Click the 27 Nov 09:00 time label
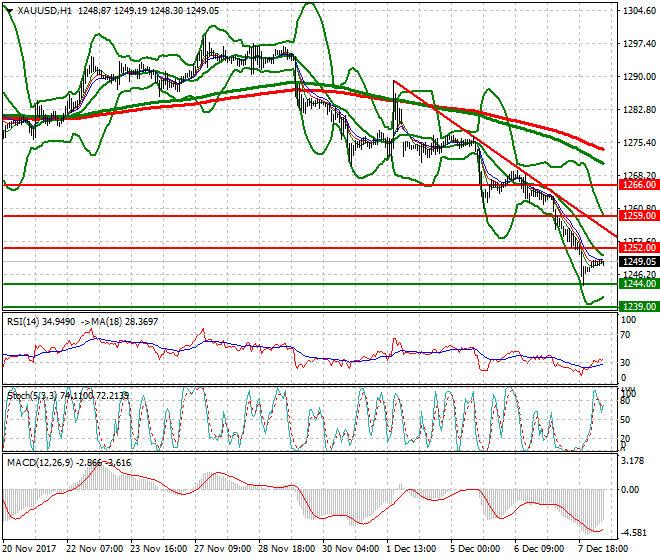Screen dimensions: 660x560 224,549
